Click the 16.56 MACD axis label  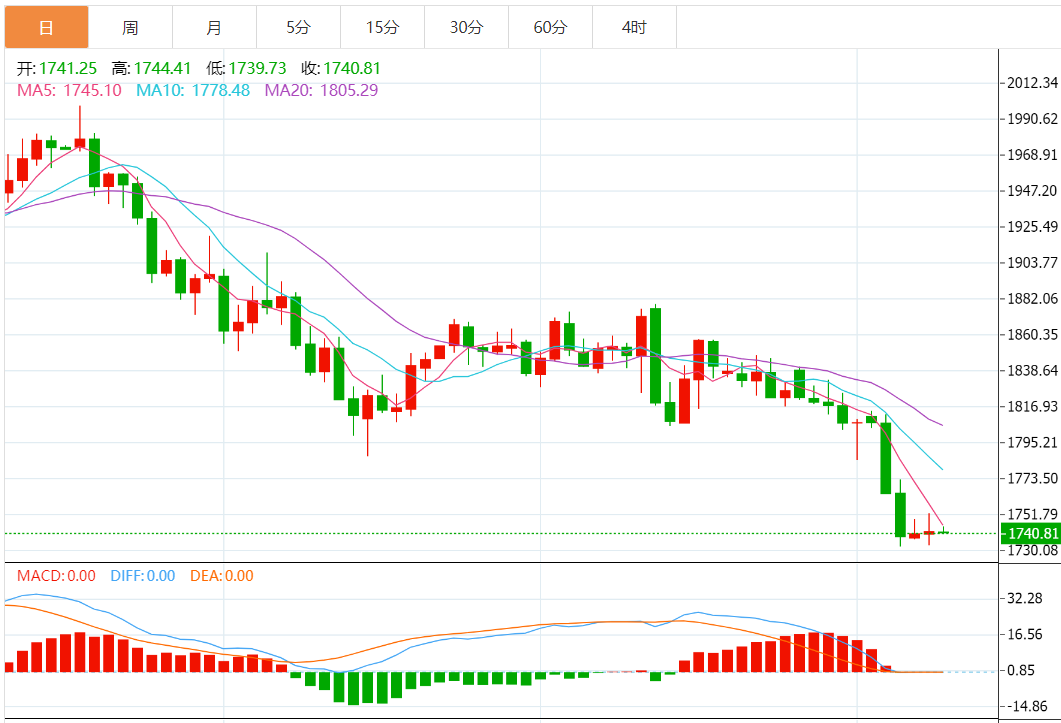pyautogui.click(x=1024, y=634)
